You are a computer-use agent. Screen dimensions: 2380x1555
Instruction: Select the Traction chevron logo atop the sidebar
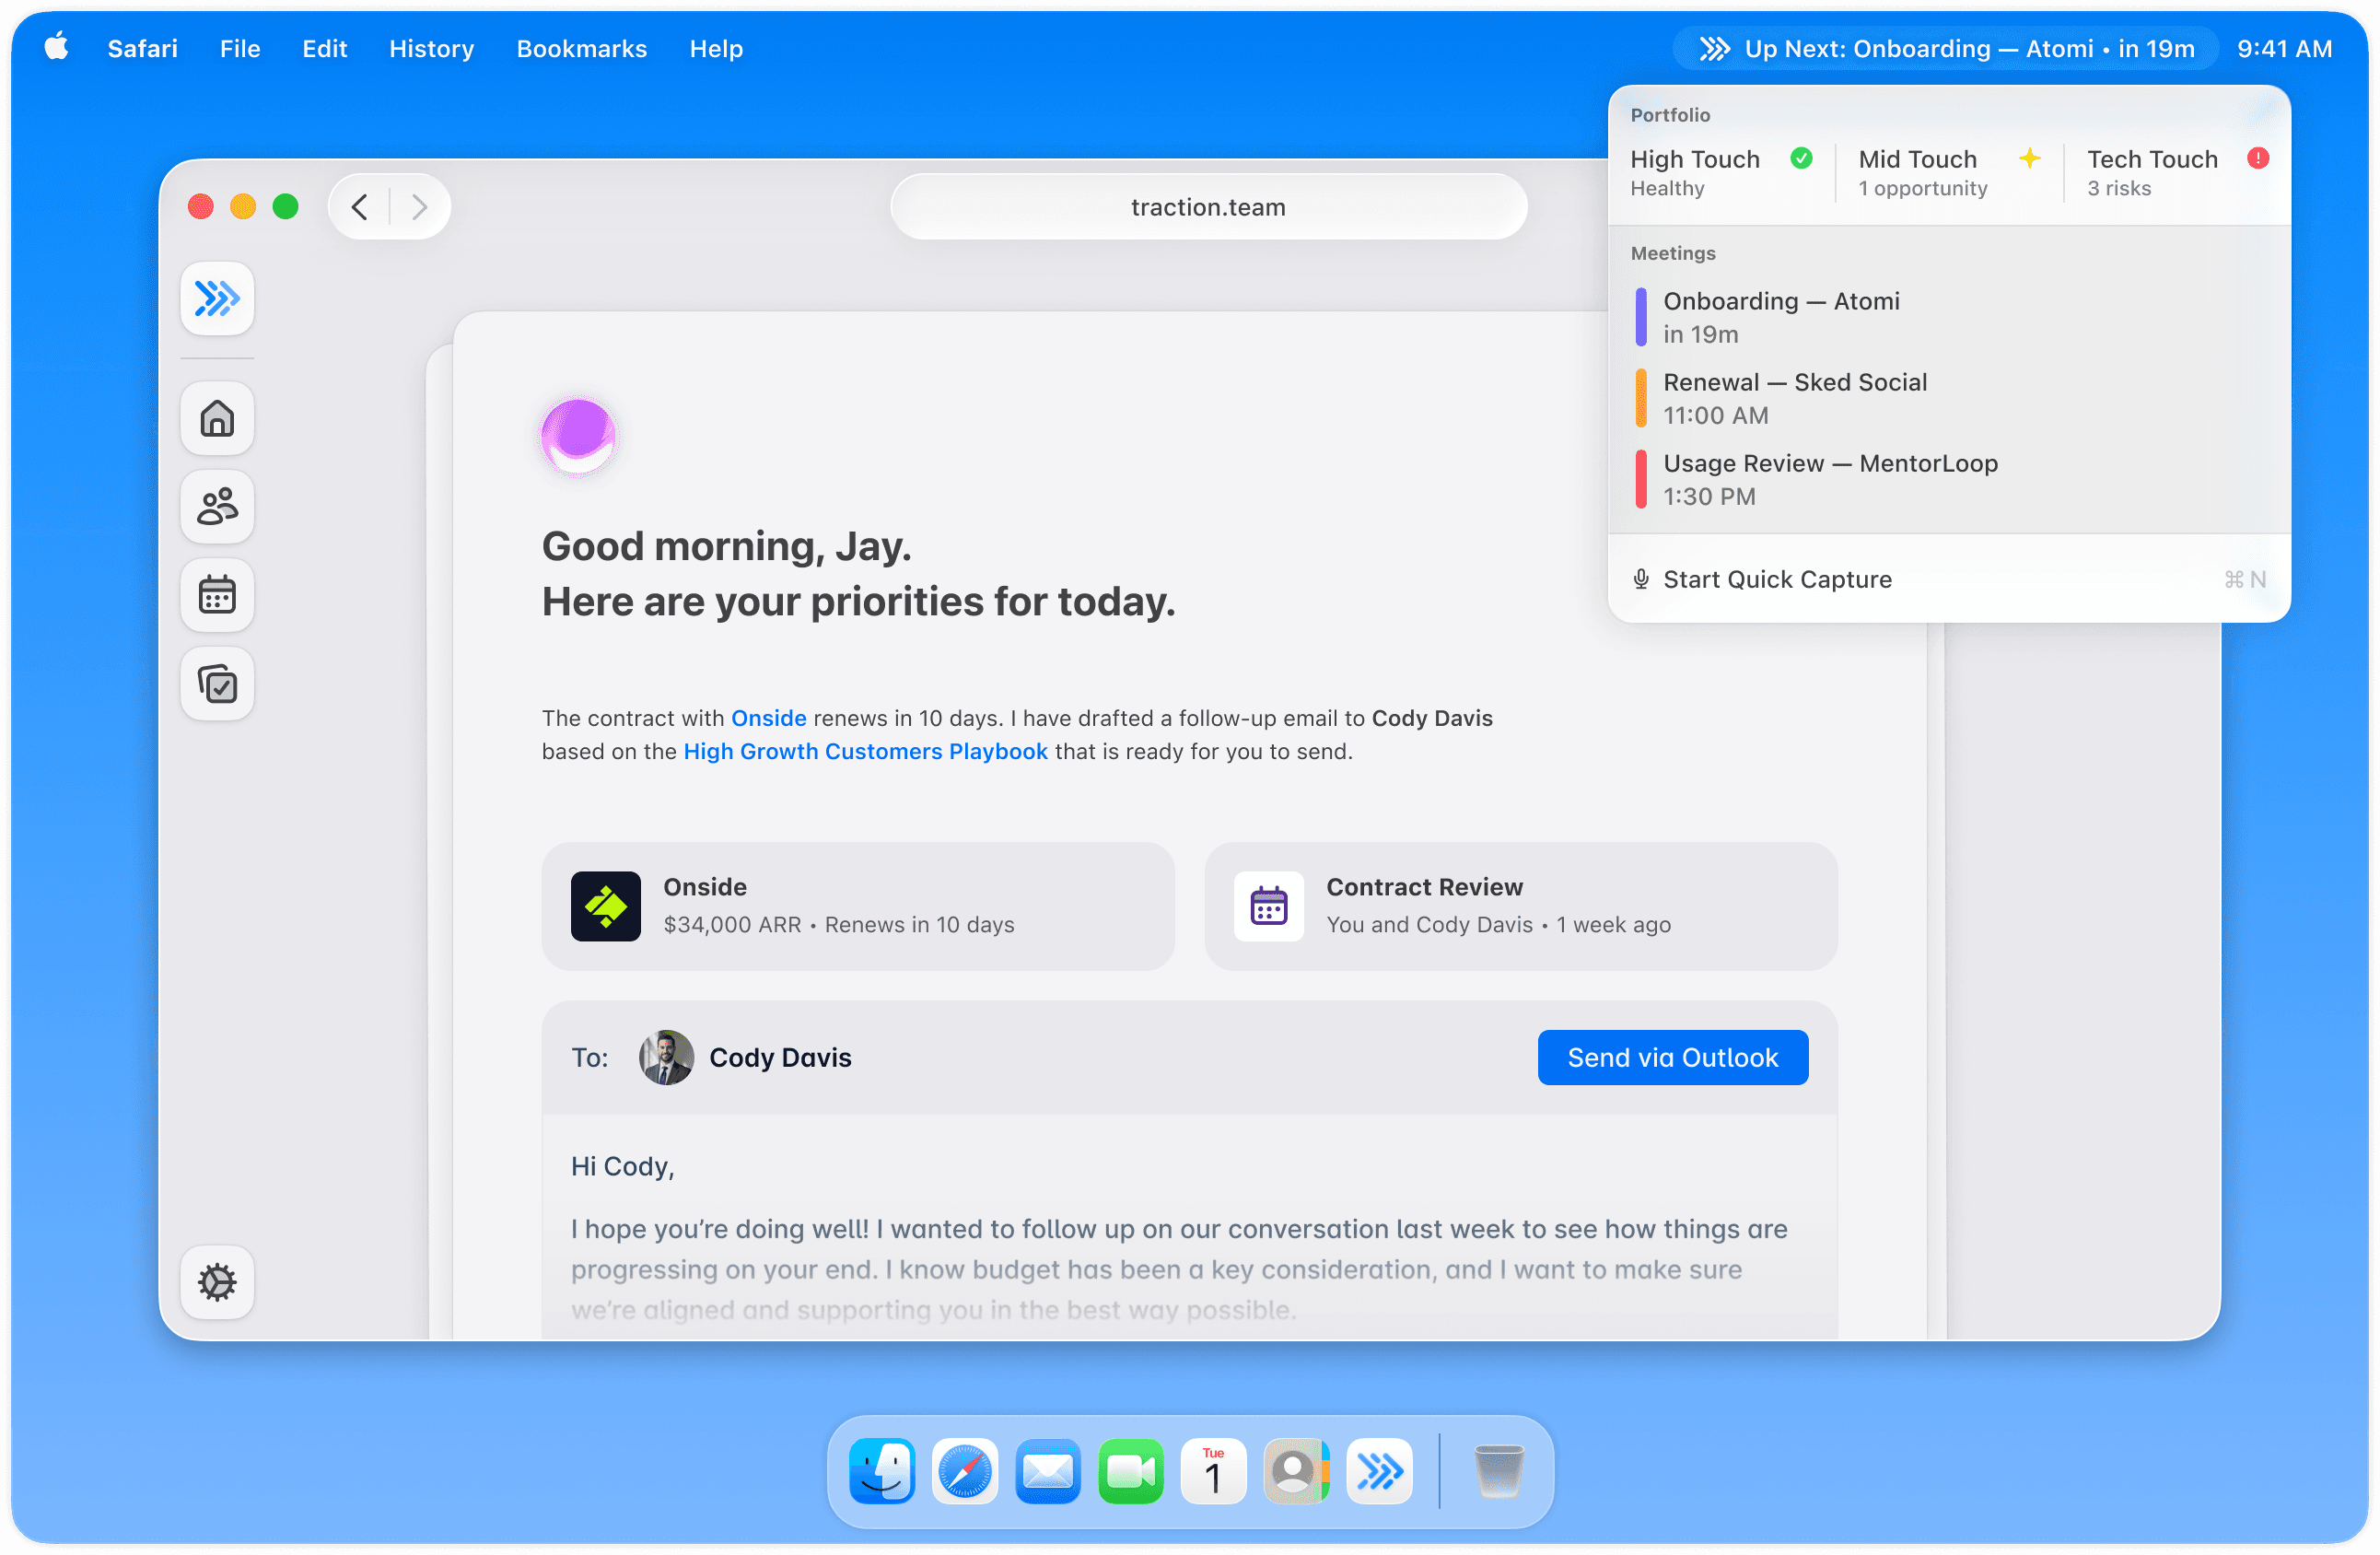(217, 297)
